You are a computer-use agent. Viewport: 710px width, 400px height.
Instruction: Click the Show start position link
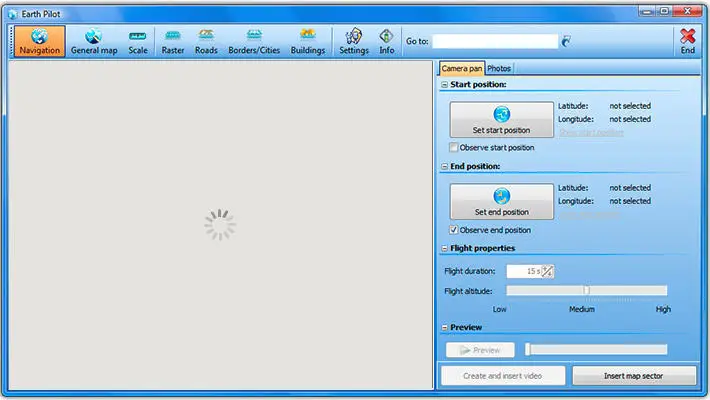[x=591, y=133]
